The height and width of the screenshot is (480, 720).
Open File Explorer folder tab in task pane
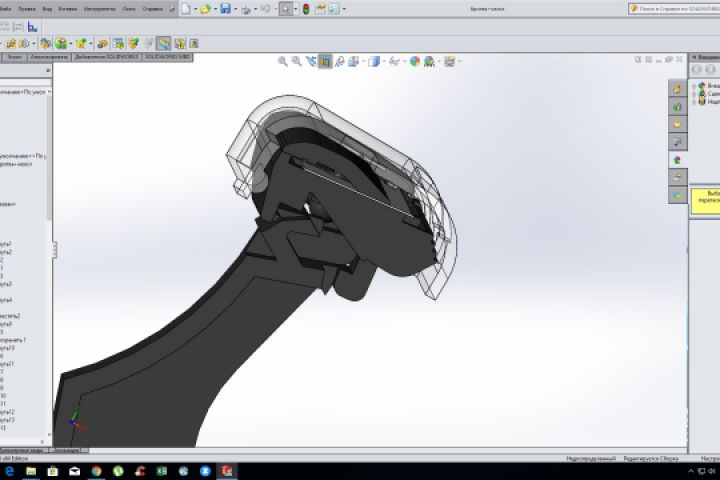[x=677, y=124]
